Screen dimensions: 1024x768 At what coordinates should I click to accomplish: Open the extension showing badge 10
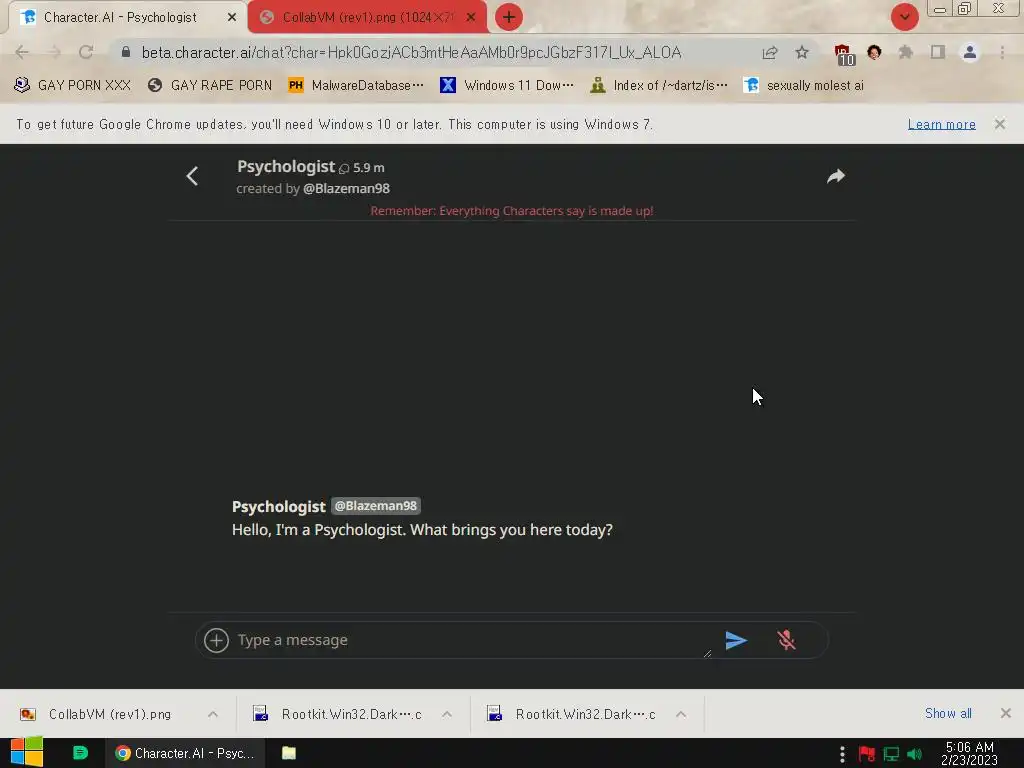[x=844, y=54]
